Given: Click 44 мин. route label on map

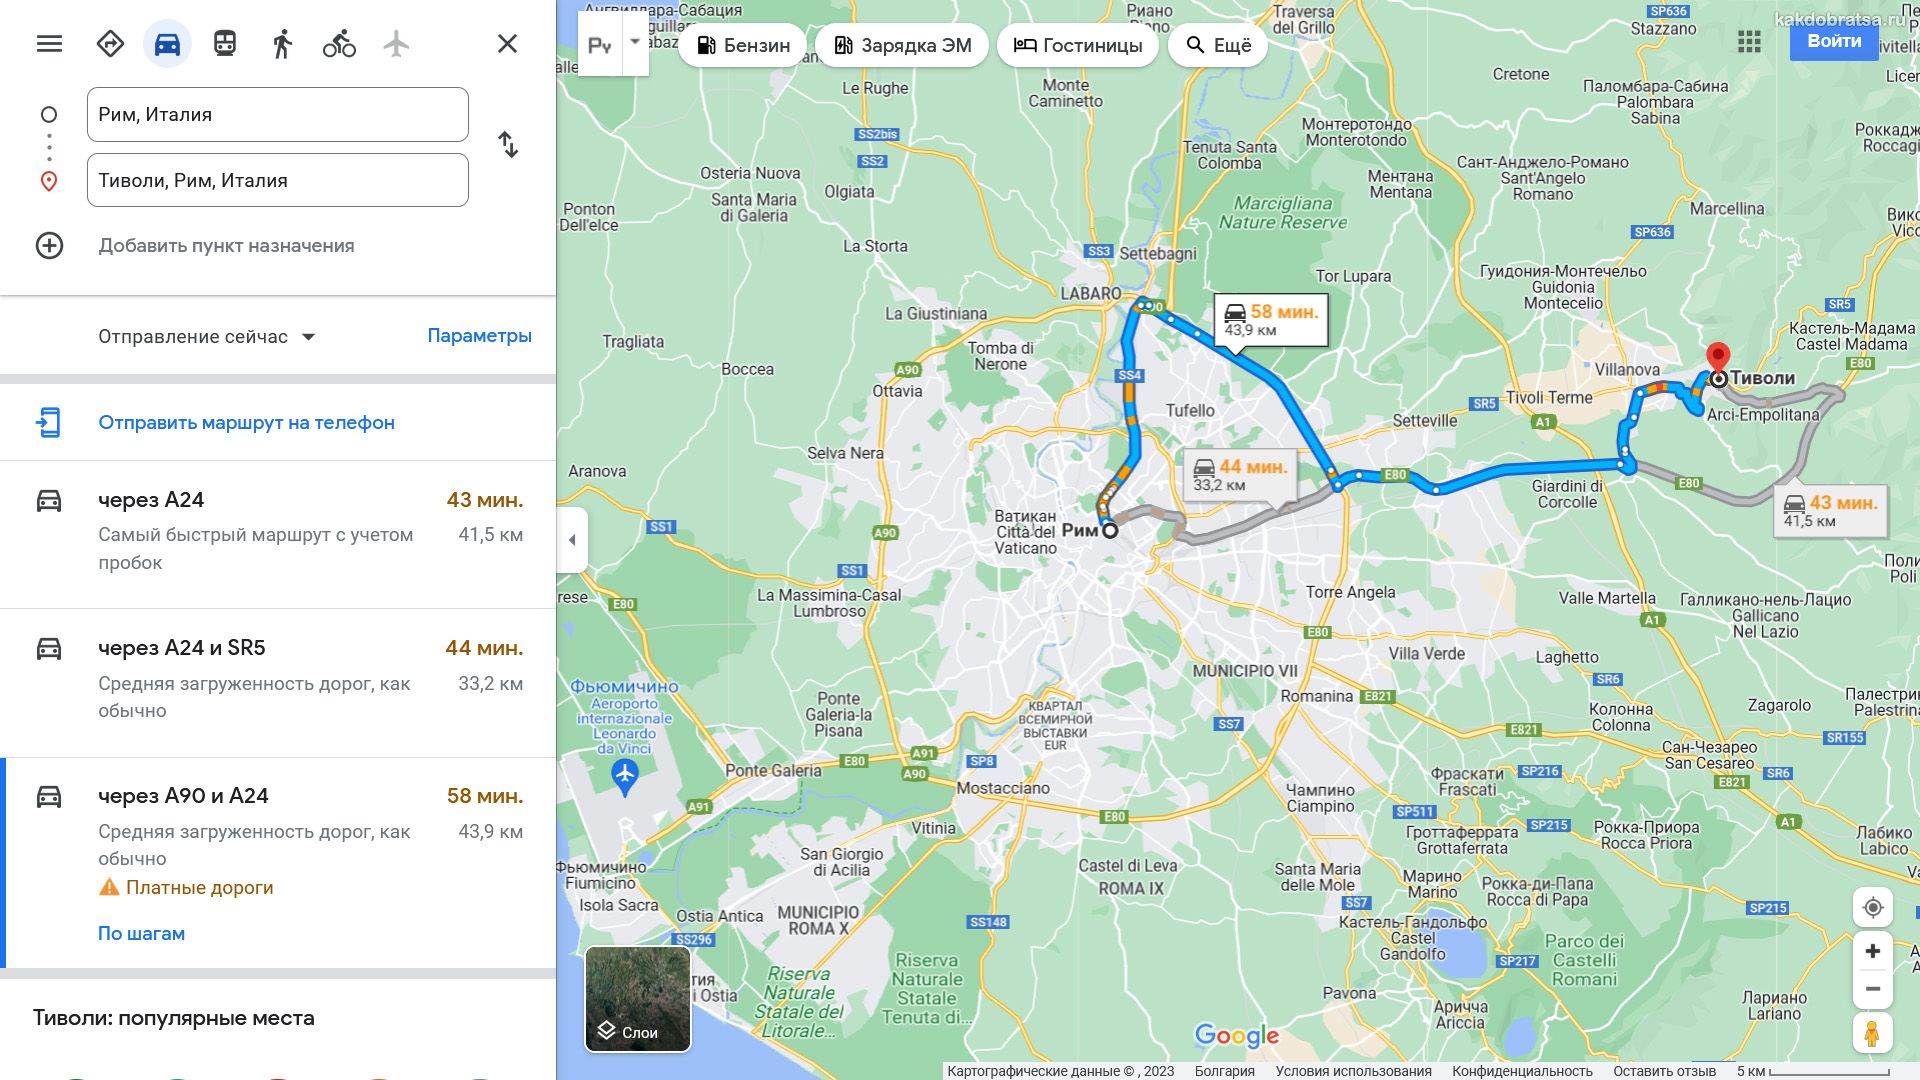Looking at the screenshot, I should coord(1240,475).
